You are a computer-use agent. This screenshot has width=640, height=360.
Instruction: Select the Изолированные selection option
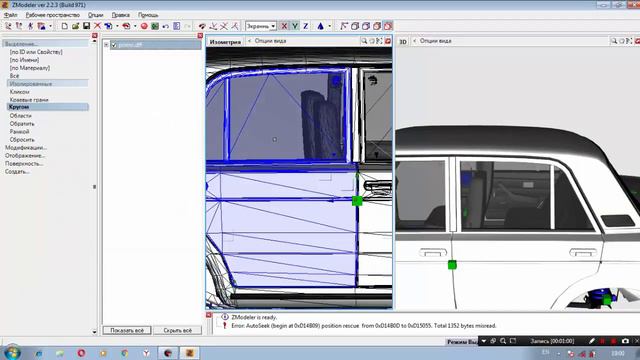[x=47, y=84]
